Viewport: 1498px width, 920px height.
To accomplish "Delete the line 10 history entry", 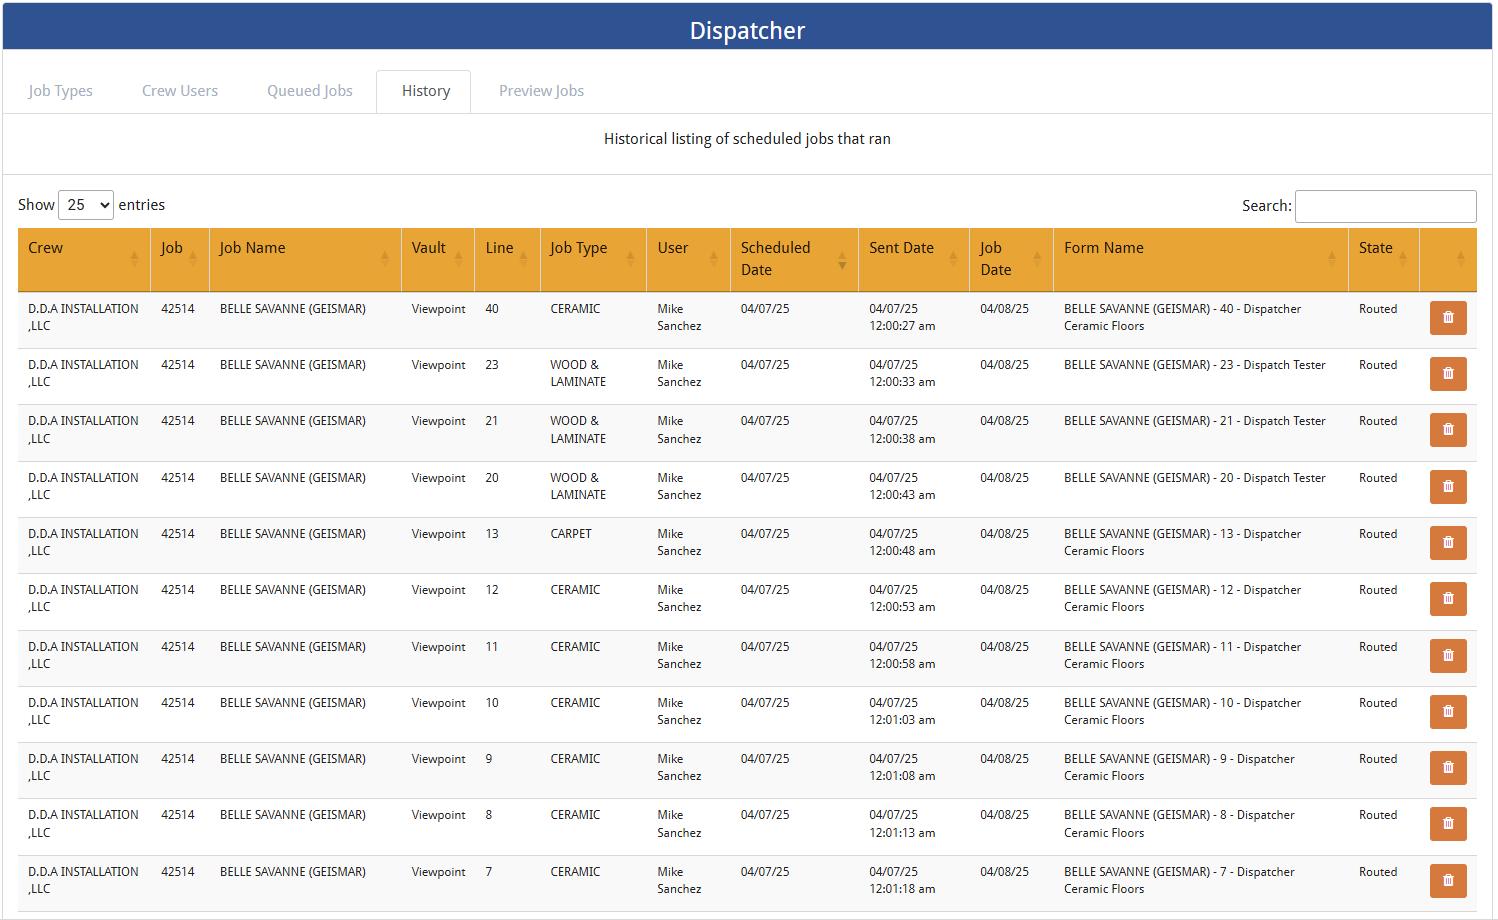I will [x=1448, y=711].
